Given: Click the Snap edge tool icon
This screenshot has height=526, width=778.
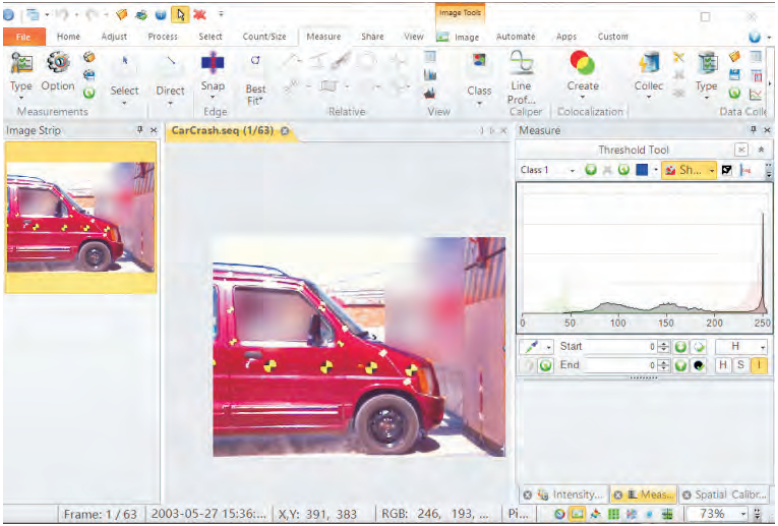Looking at the screenshot, I should point(213,64).
